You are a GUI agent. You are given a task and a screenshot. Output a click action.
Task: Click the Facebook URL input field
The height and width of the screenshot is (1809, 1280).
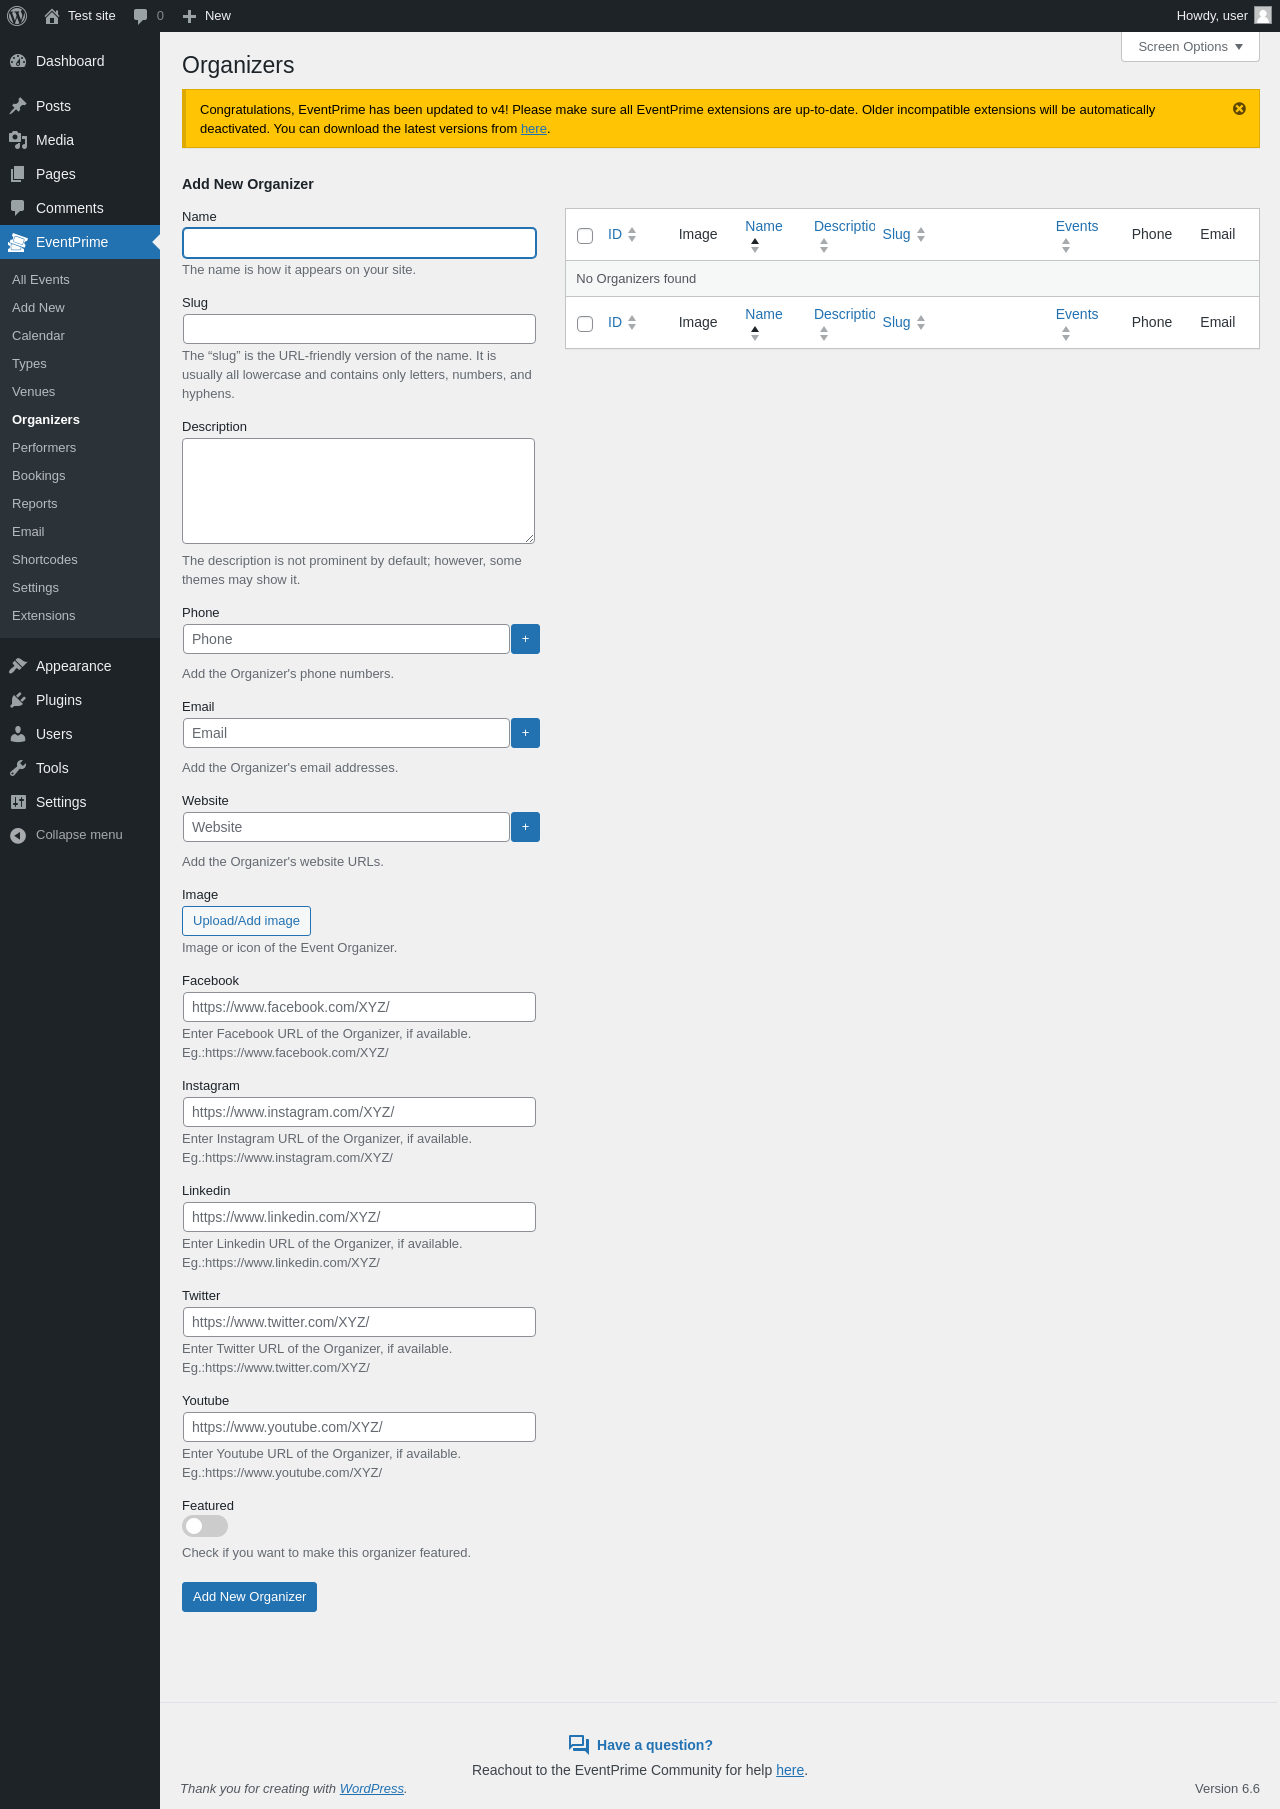pyautogui.click(x=359, y=1007)
